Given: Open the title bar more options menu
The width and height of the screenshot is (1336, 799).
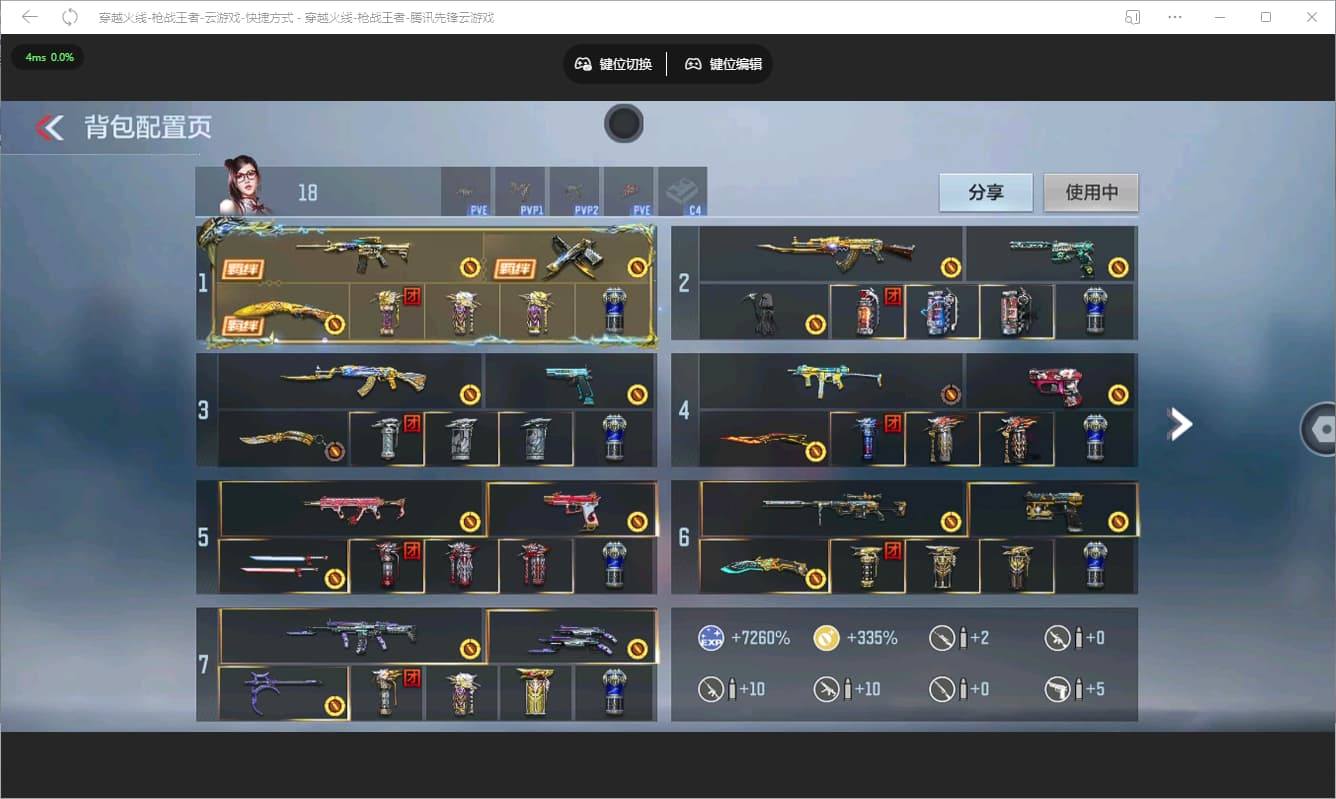Looking at the screenshot, I should tap(1175, 17).
